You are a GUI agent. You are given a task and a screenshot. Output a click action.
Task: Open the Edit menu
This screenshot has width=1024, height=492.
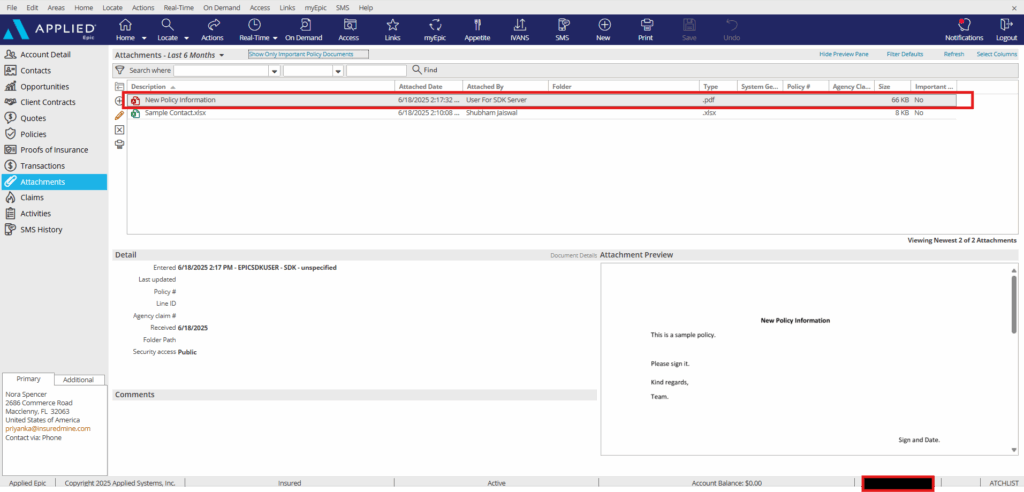33,7
